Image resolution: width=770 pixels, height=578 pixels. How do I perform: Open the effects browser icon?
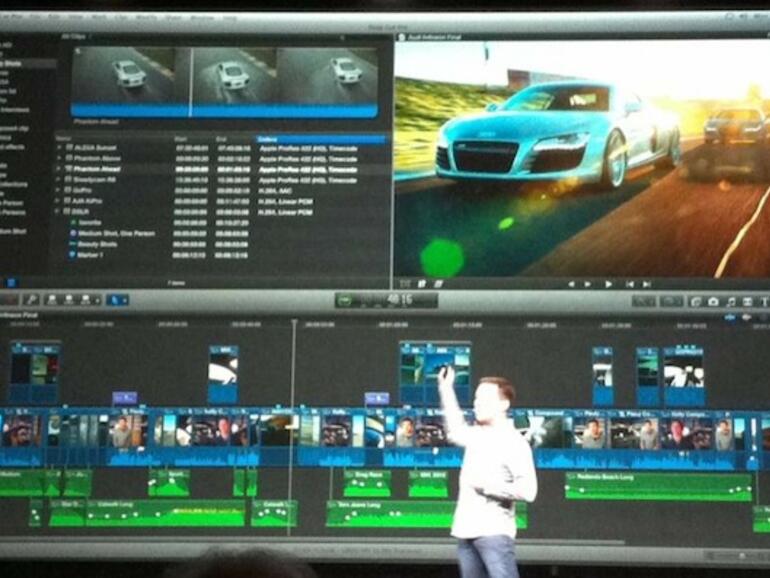click(x=696, y=302)
